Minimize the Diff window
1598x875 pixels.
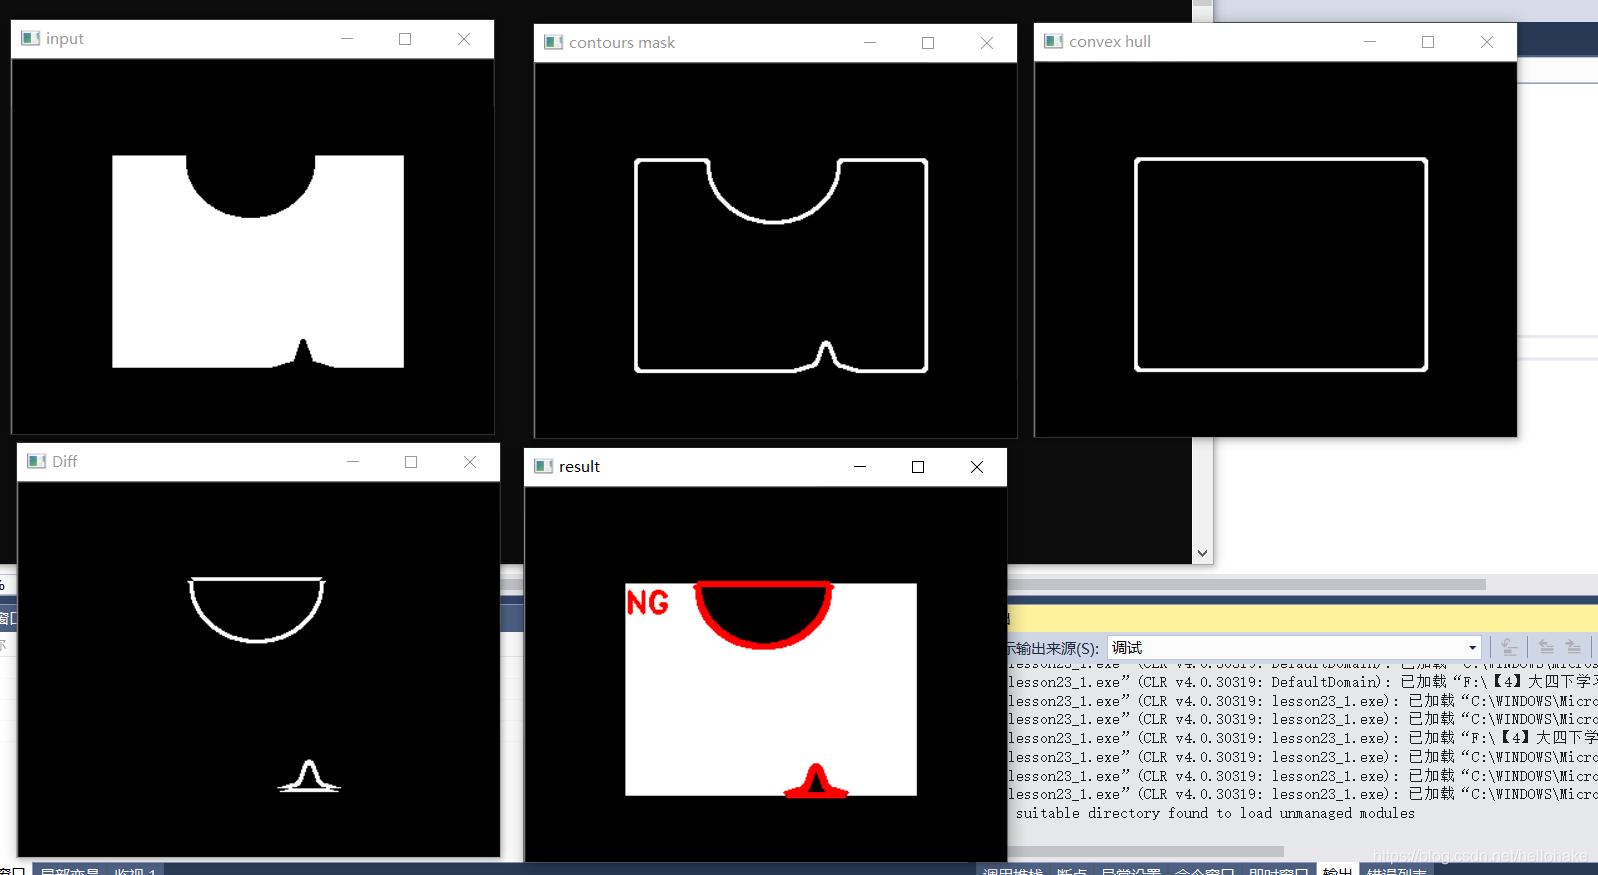coord(353,462)
